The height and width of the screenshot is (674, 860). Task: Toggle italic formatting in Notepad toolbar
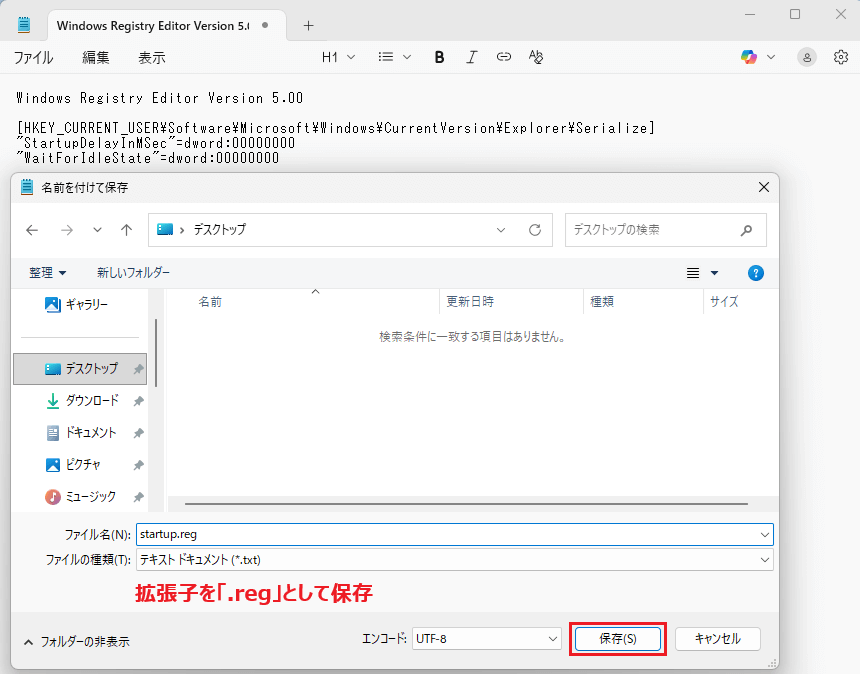tap(471, 57)
